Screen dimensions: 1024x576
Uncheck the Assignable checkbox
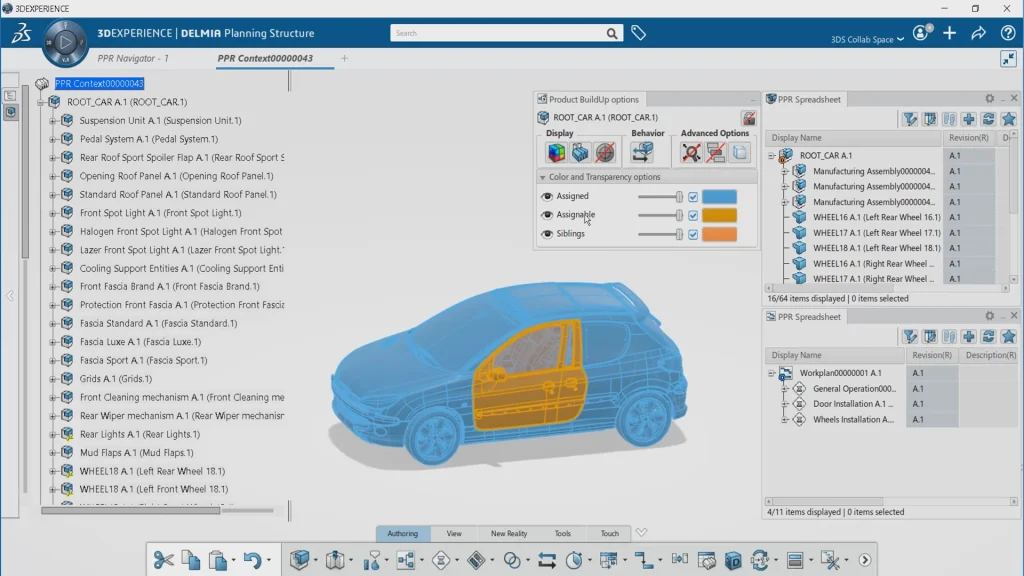click(693, 215)
